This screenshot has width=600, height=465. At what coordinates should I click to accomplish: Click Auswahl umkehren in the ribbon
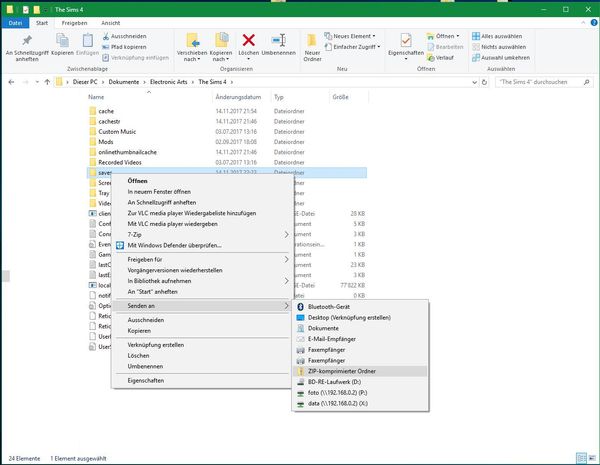click(501, 57)
